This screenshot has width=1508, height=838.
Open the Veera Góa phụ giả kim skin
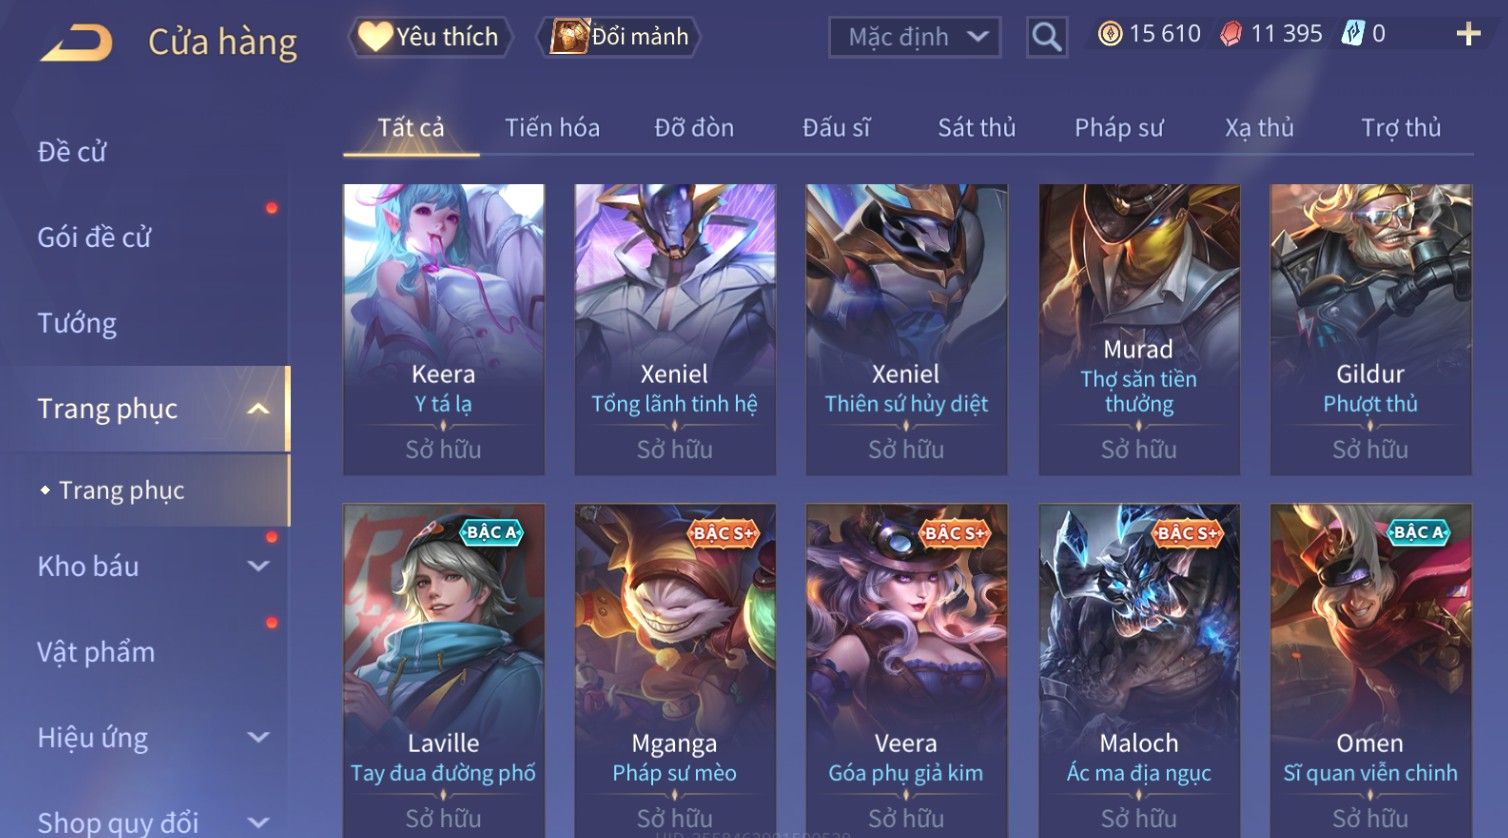coord(906,671)
